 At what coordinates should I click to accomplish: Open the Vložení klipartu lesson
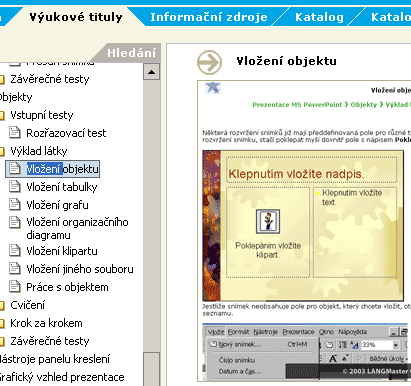click(62, 251)
